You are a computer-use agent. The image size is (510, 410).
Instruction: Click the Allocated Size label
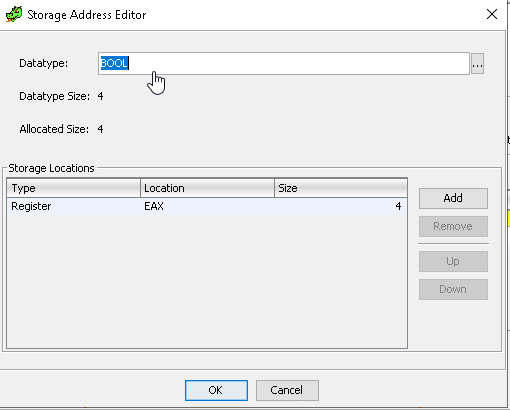point(54,129)
